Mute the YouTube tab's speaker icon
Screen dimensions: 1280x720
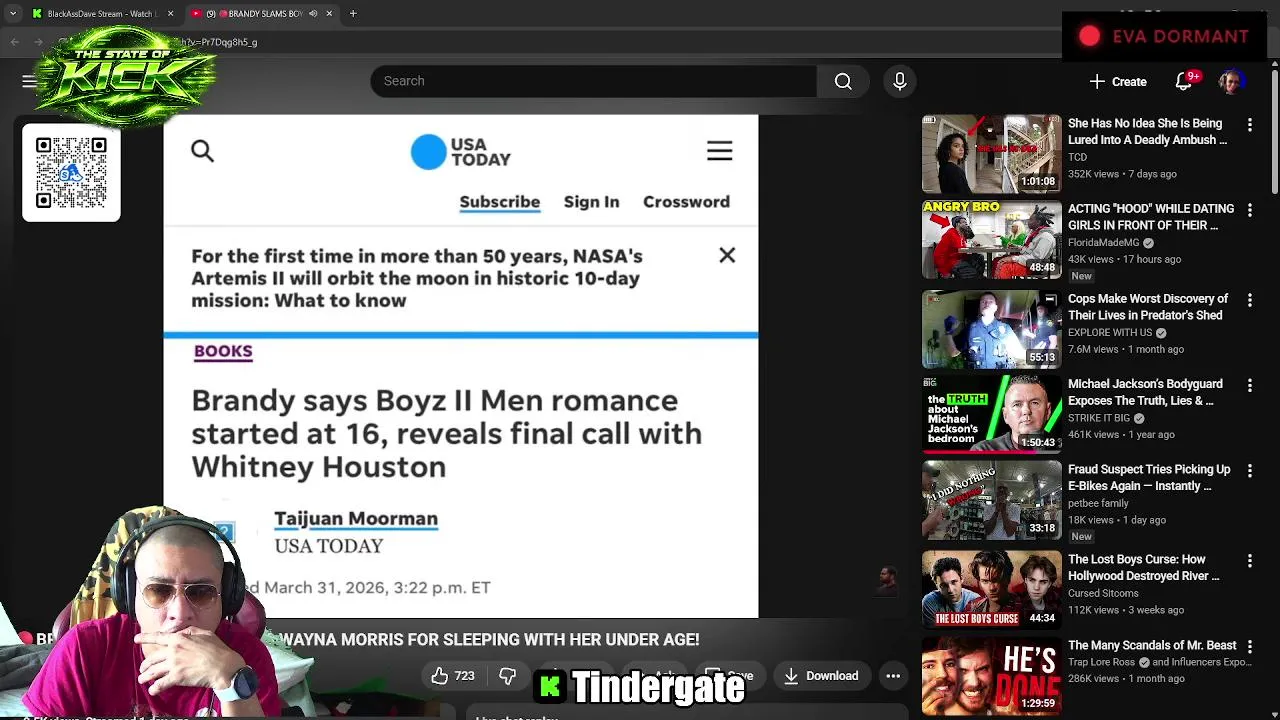click(x=313, y=14)
